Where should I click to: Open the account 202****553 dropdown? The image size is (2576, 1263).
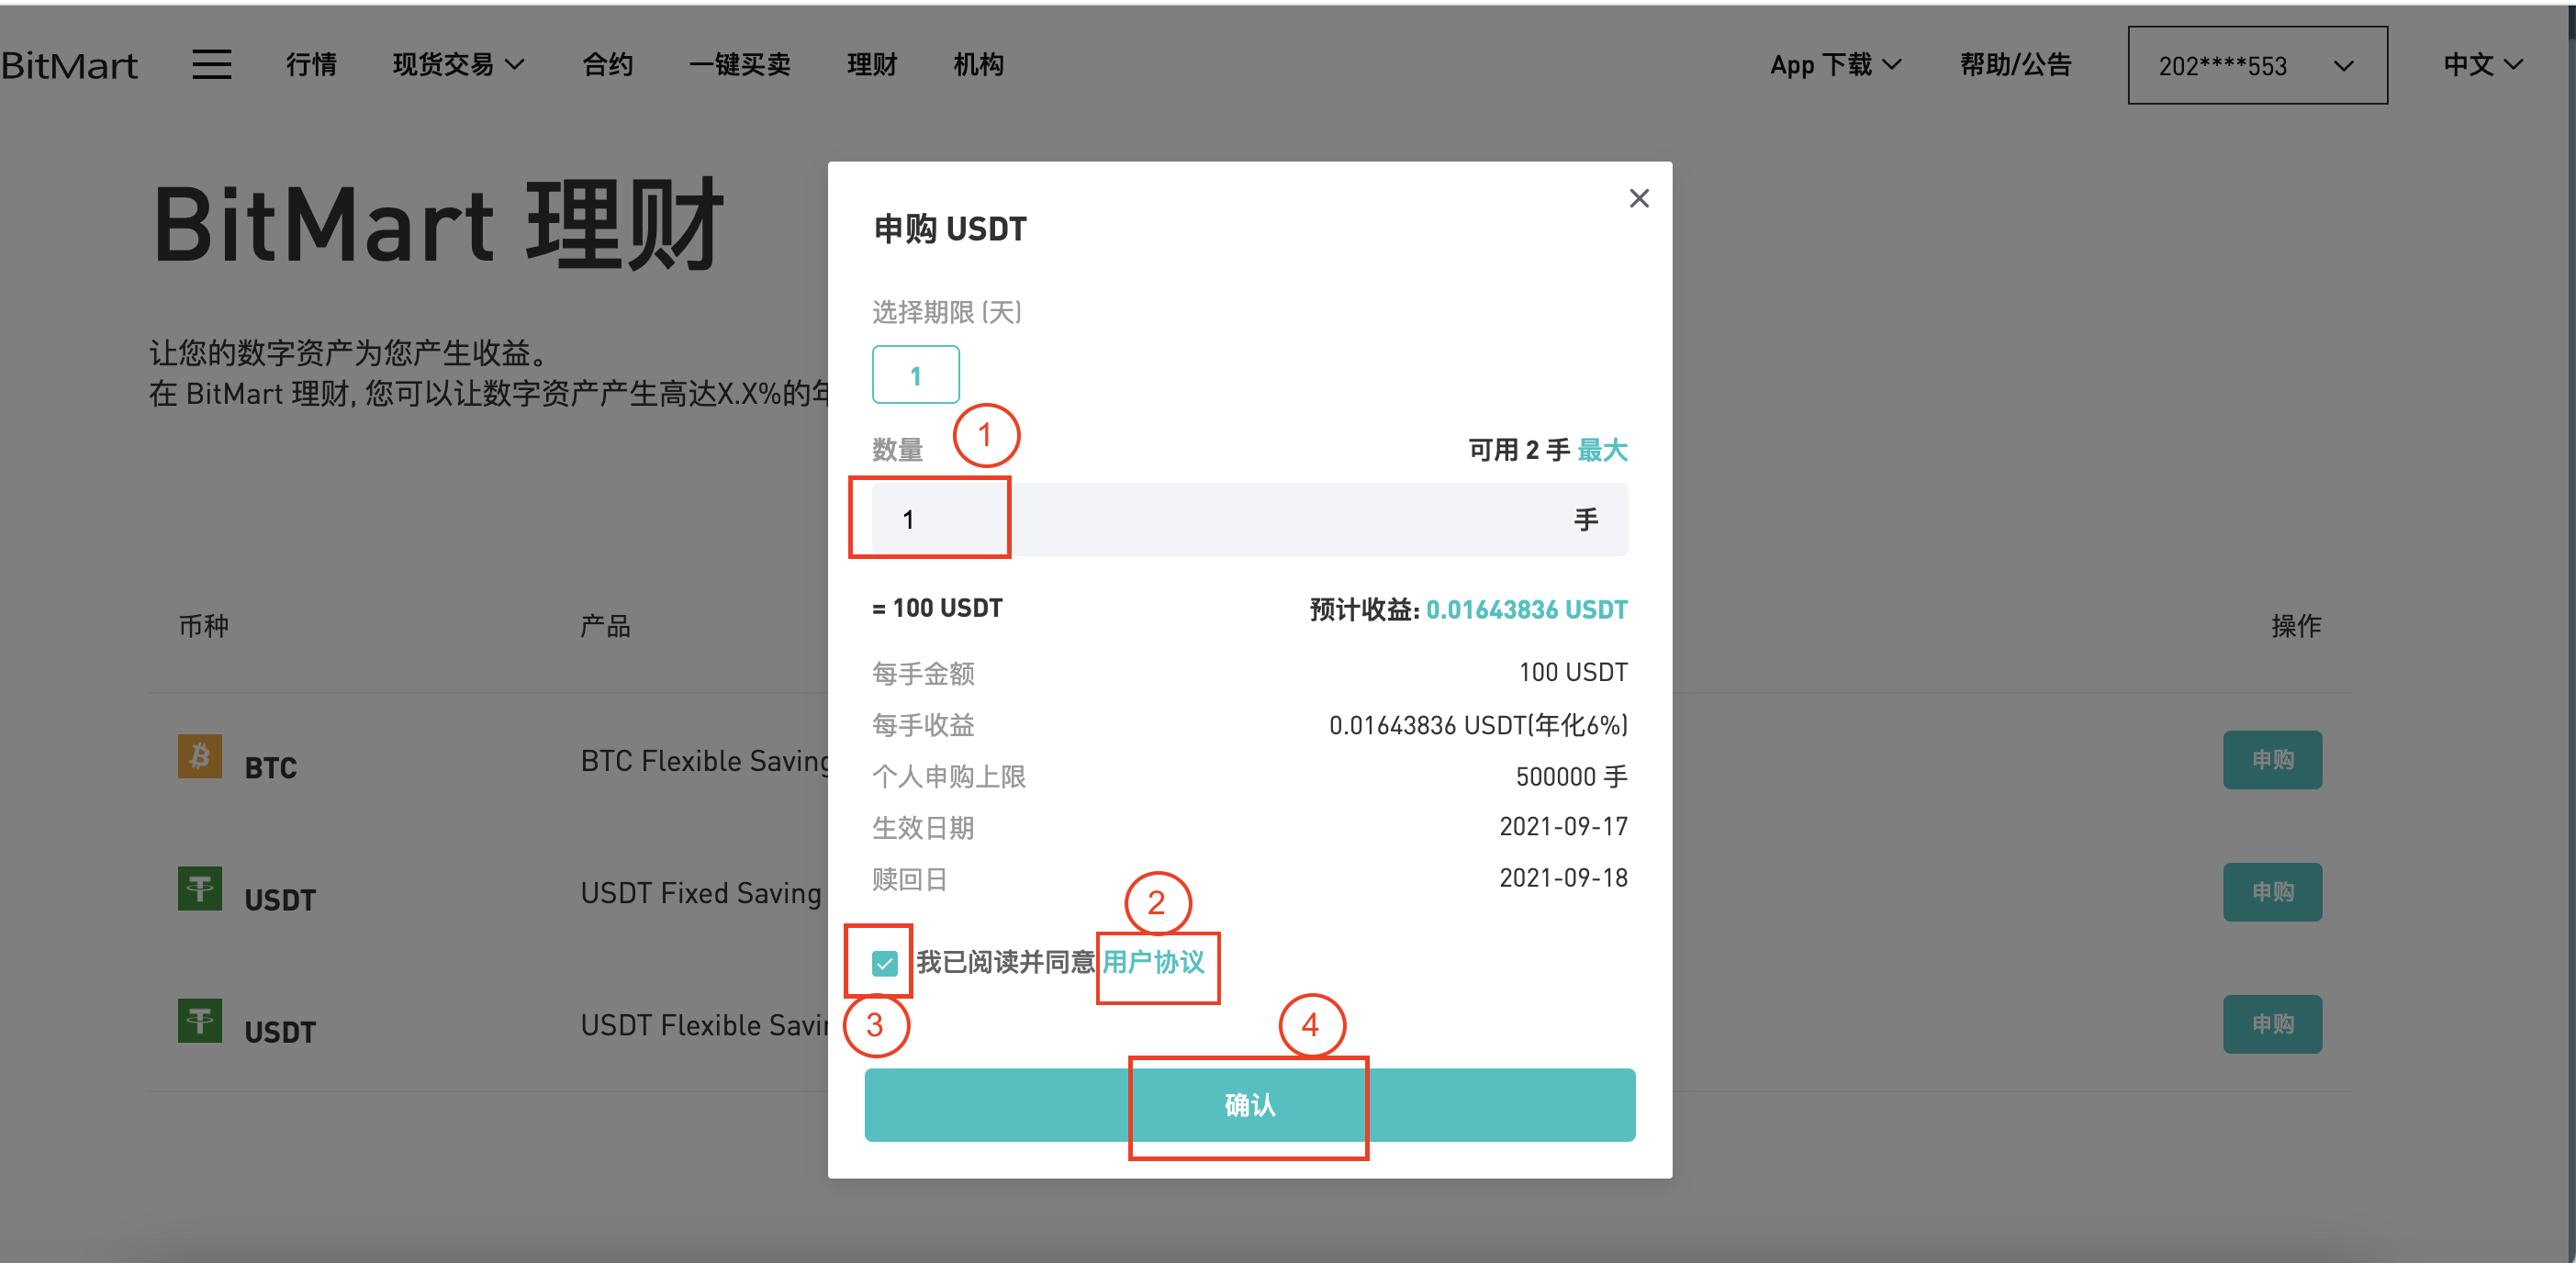[2257, 65]
